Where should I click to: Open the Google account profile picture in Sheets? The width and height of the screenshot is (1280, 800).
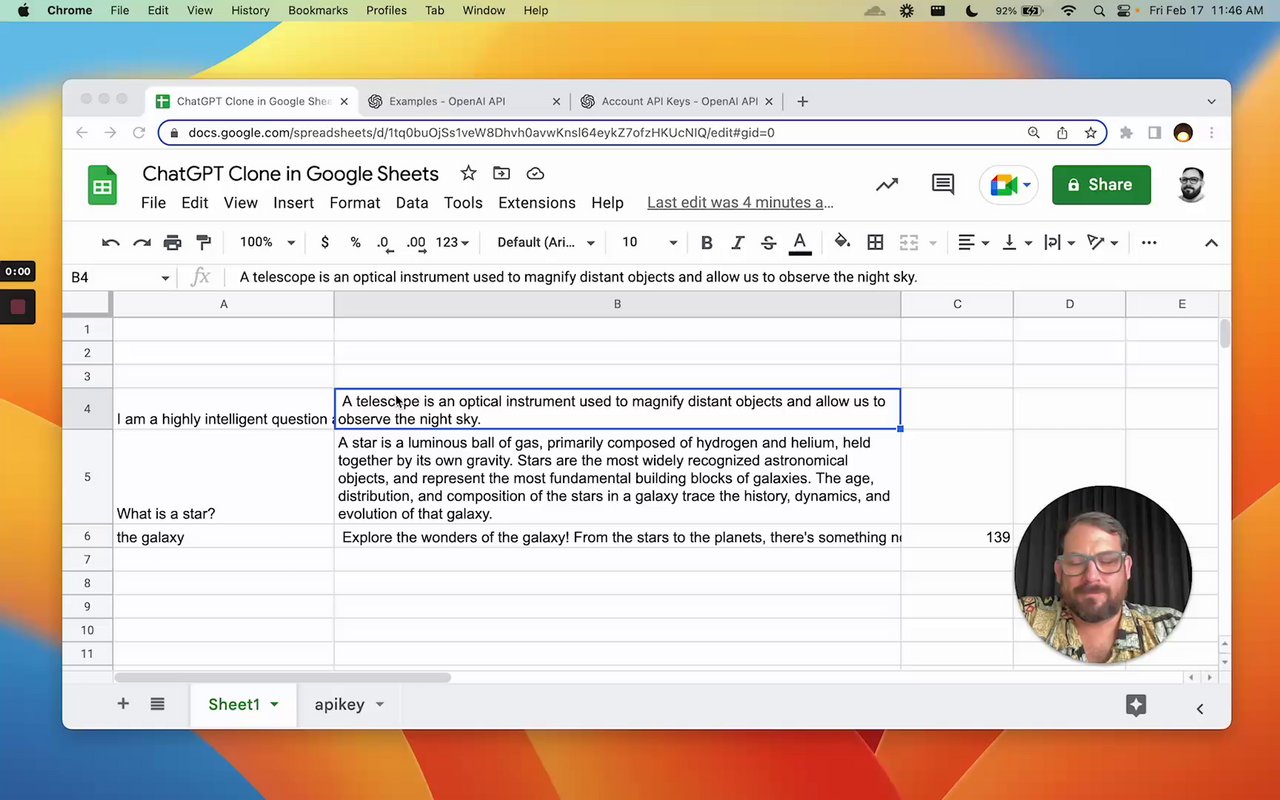coord(1191,185)
